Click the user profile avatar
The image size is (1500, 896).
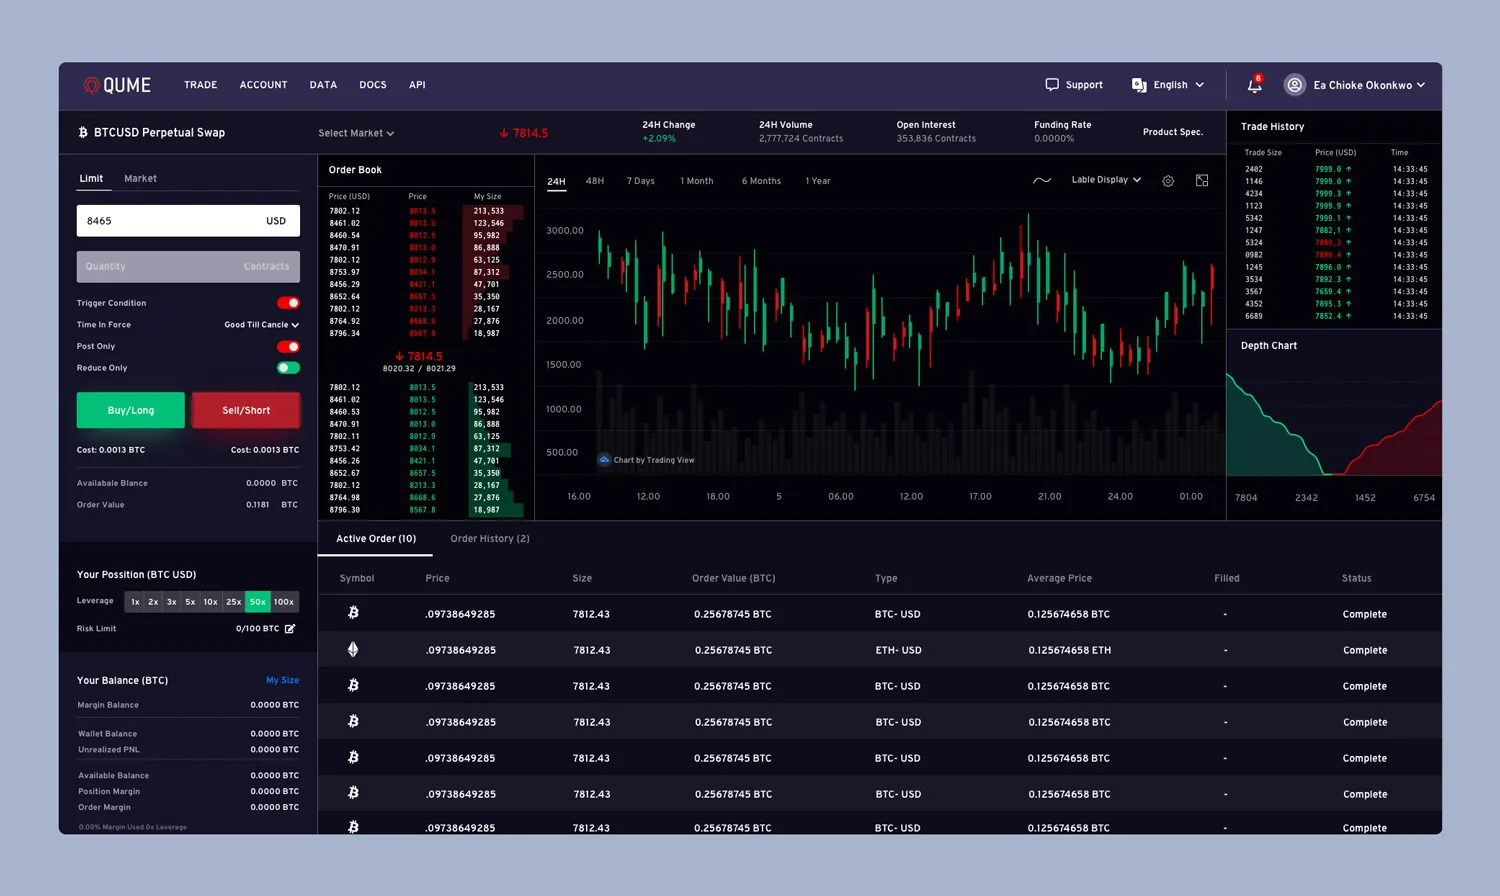[1295, 85]
